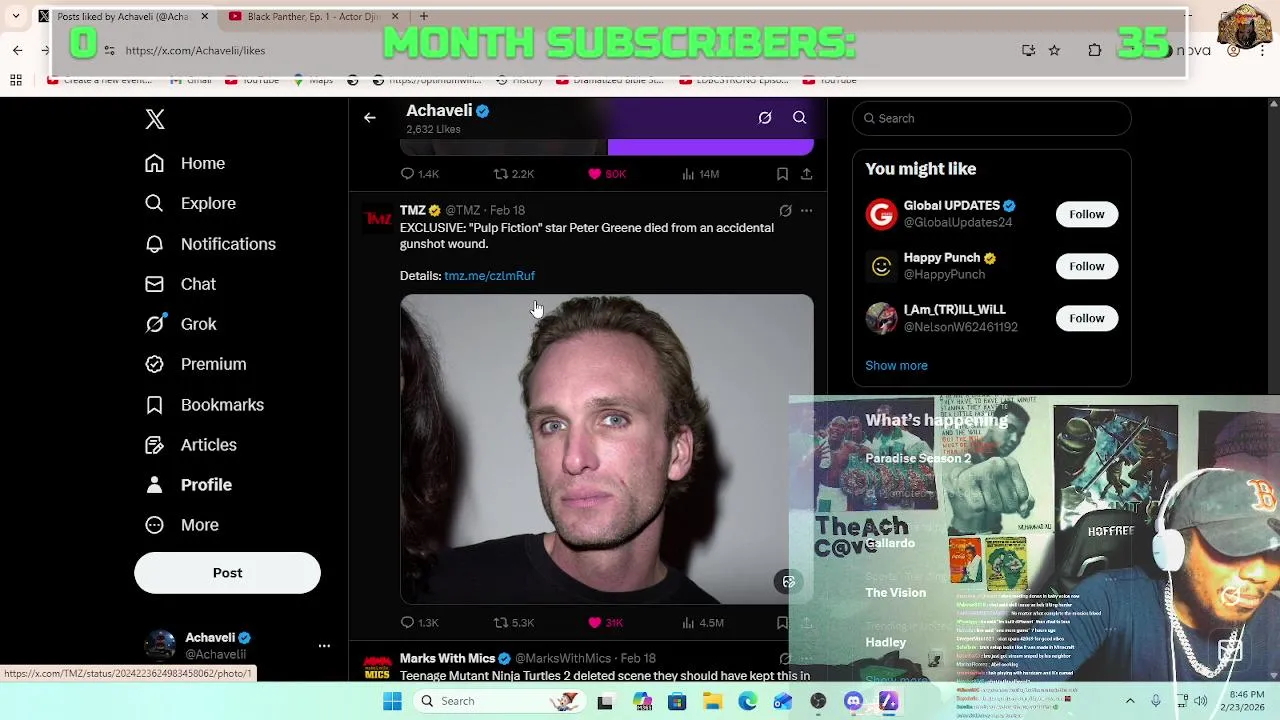Open a new browser tab

(x=424, y=16)
